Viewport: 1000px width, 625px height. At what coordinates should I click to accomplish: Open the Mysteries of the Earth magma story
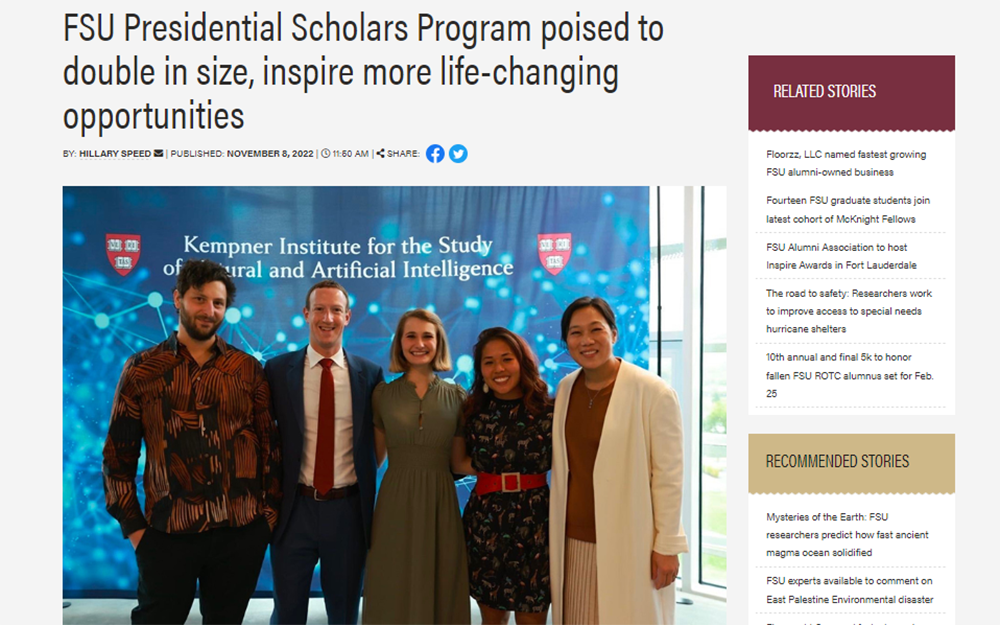coord(845,535)
